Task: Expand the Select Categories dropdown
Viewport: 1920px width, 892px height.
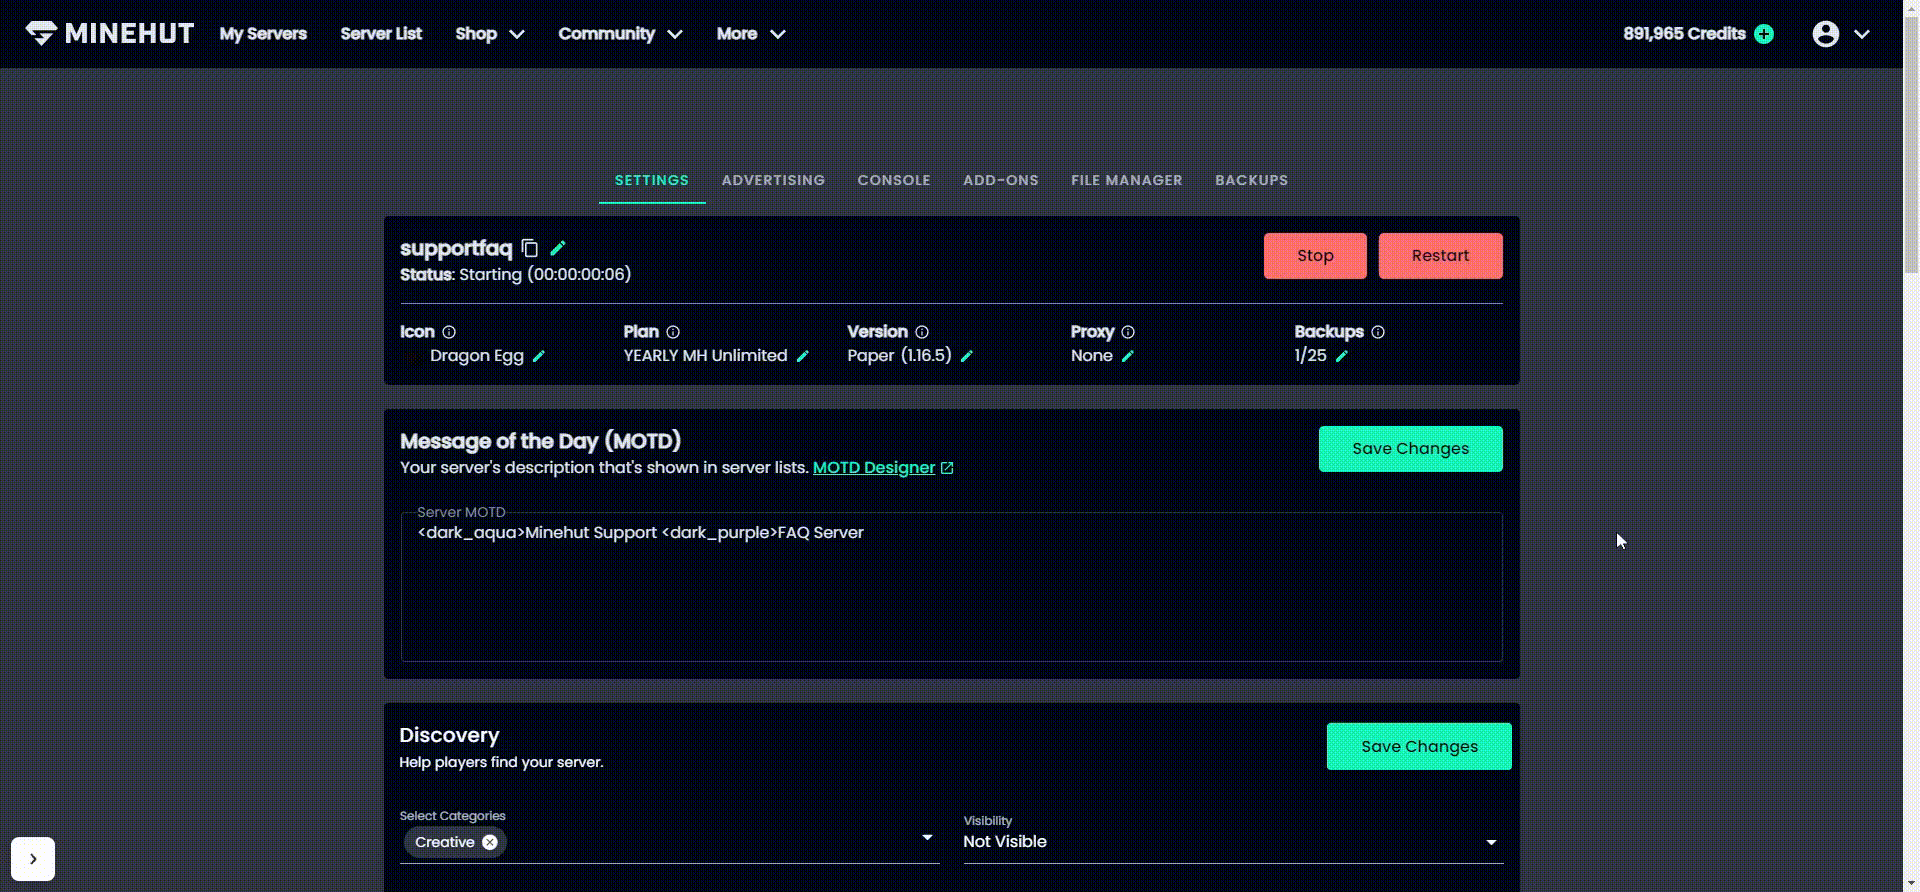Action: (x=927, y=838)
